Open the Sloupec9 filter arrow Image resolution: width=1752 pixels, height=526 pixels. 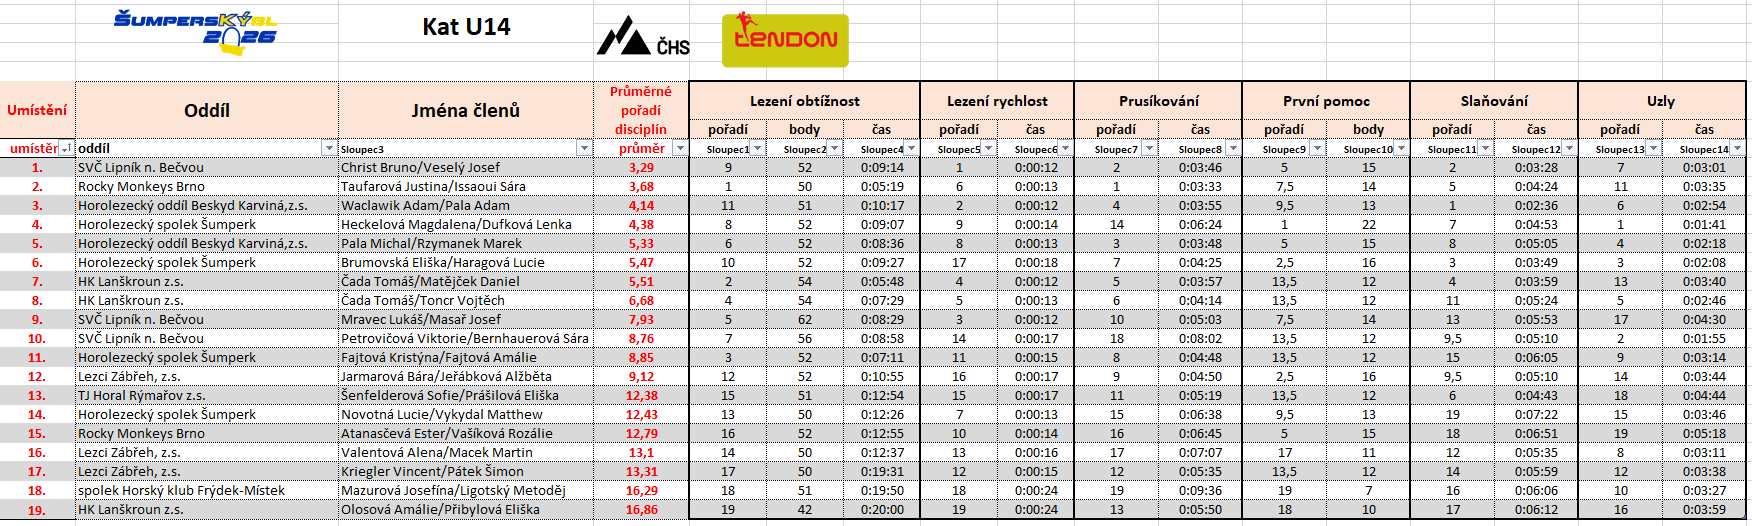click(1316, 149)
